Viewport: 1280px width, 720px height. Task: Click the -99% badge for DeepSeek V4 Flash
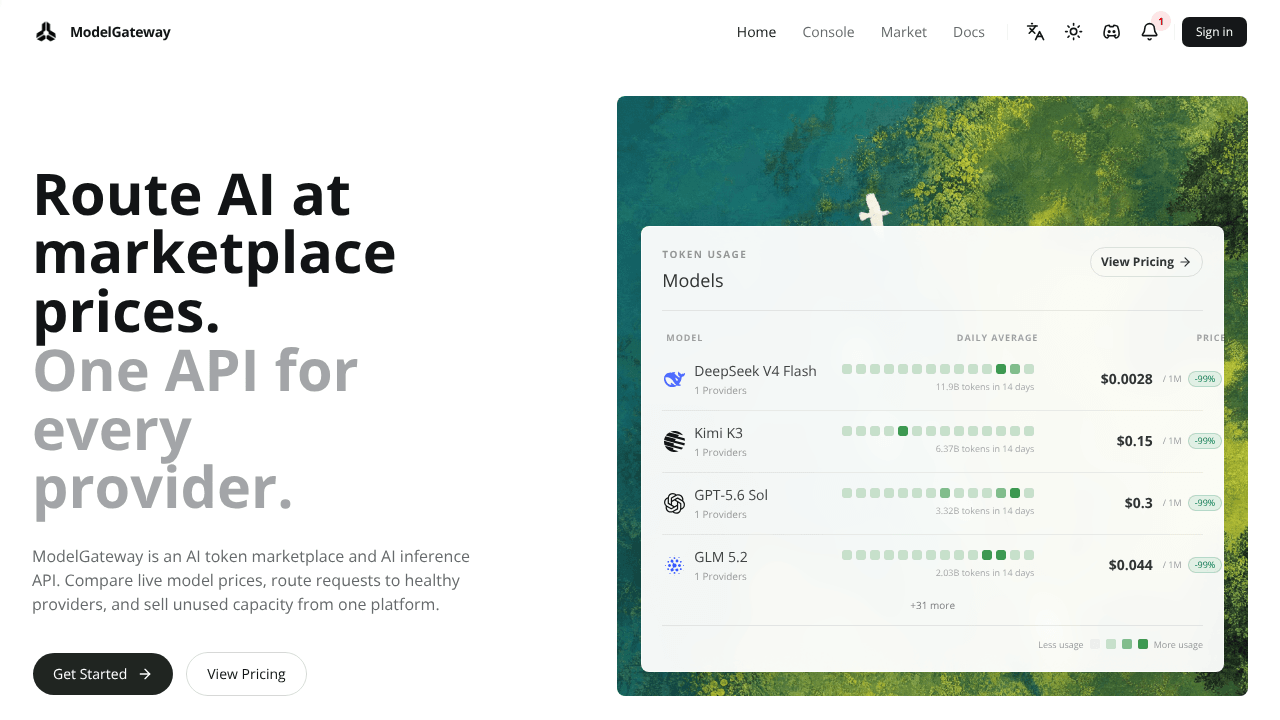(1205, 379)
